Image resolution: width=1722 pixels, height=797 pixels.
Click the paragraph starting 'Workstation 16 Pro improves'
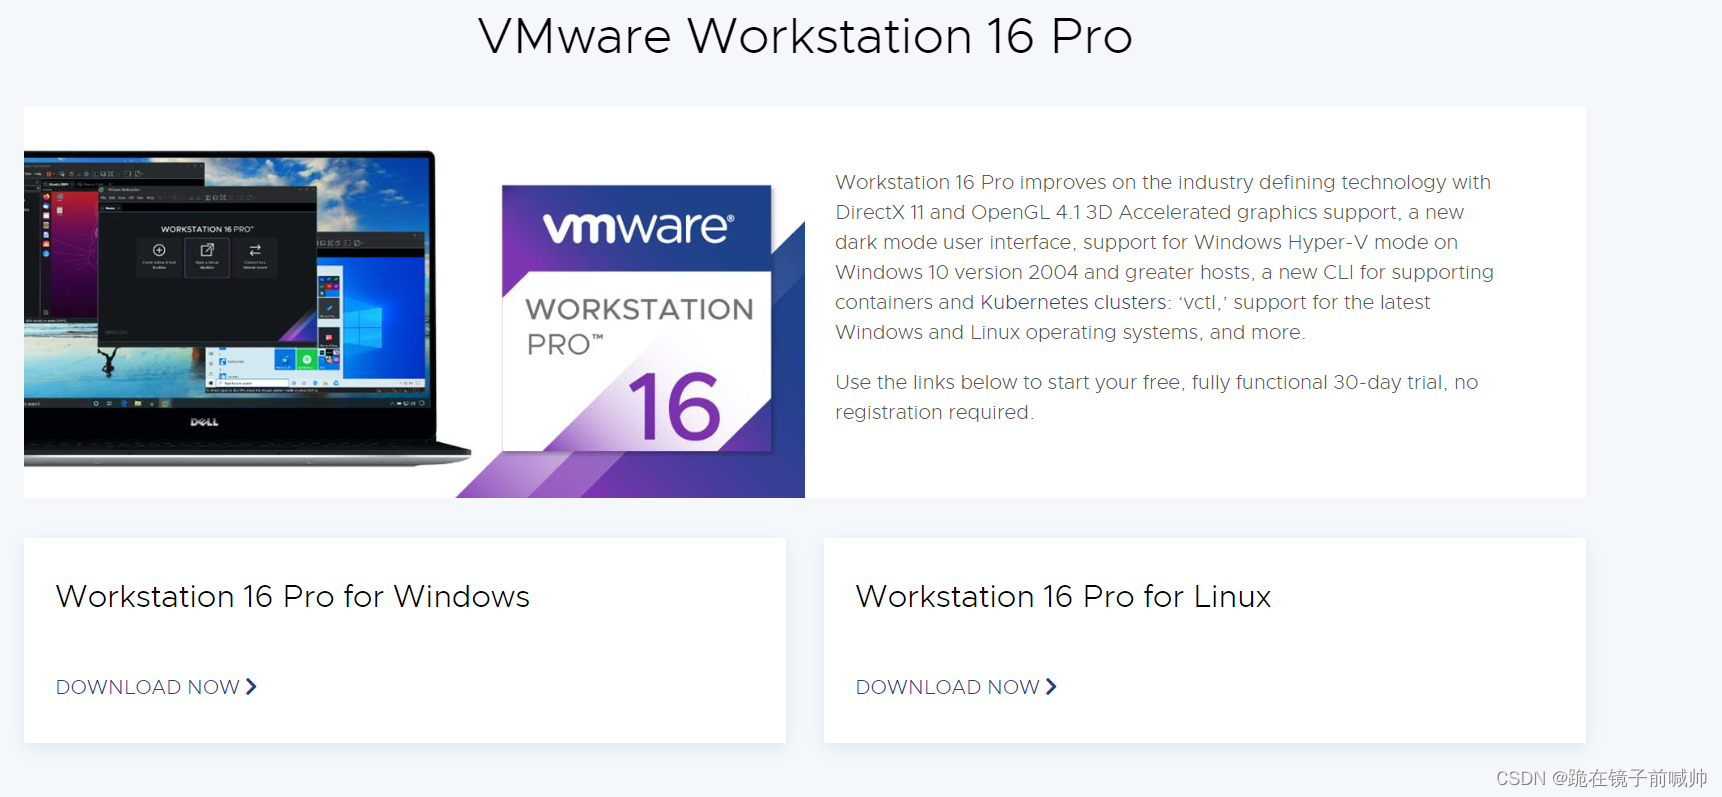pos(1164,257)
